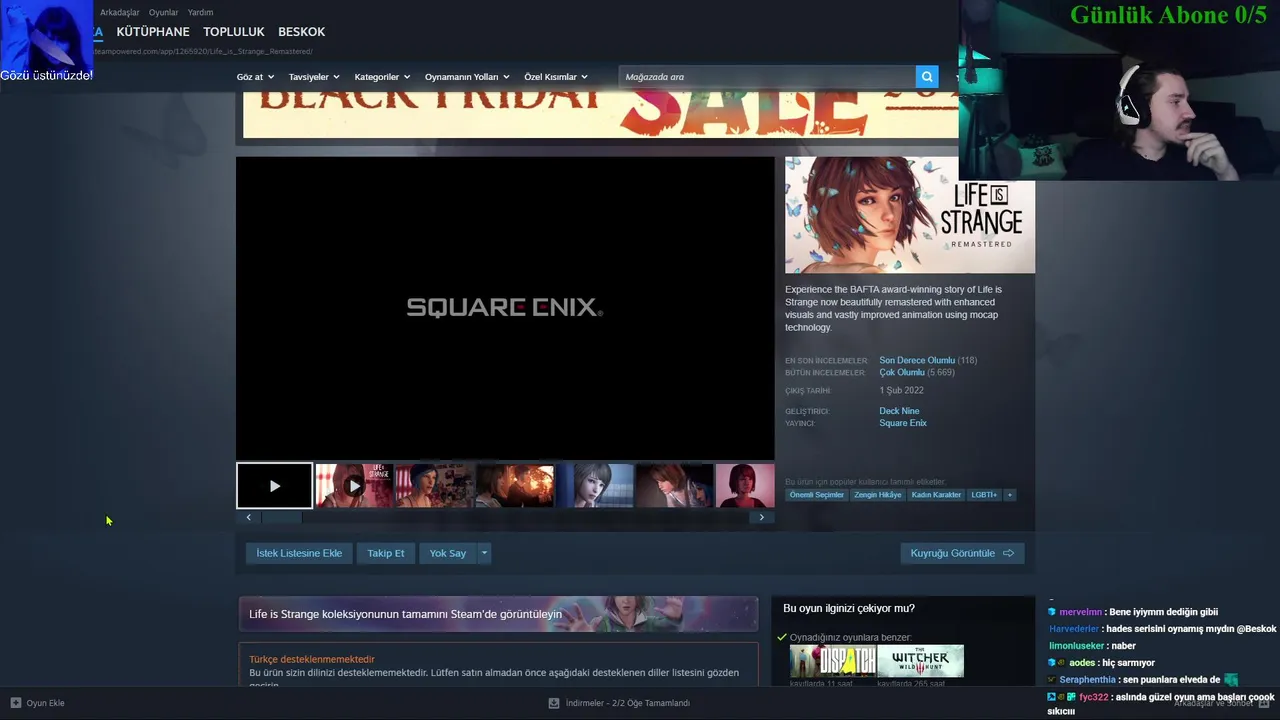Click İstek Listesine Ekle button
1280x720 pixels.
point(299,553)
